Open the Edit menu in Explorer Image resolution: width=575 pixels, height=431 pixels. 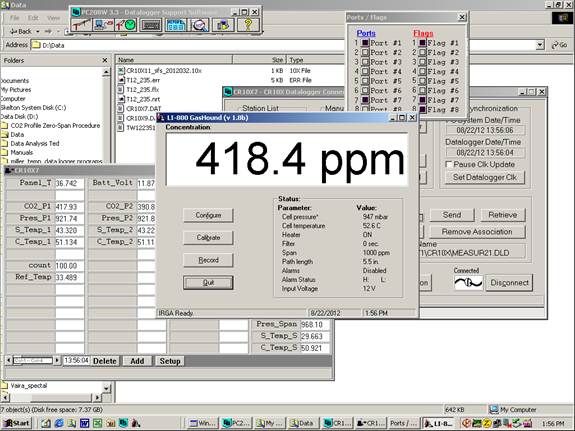pos(33,18)
